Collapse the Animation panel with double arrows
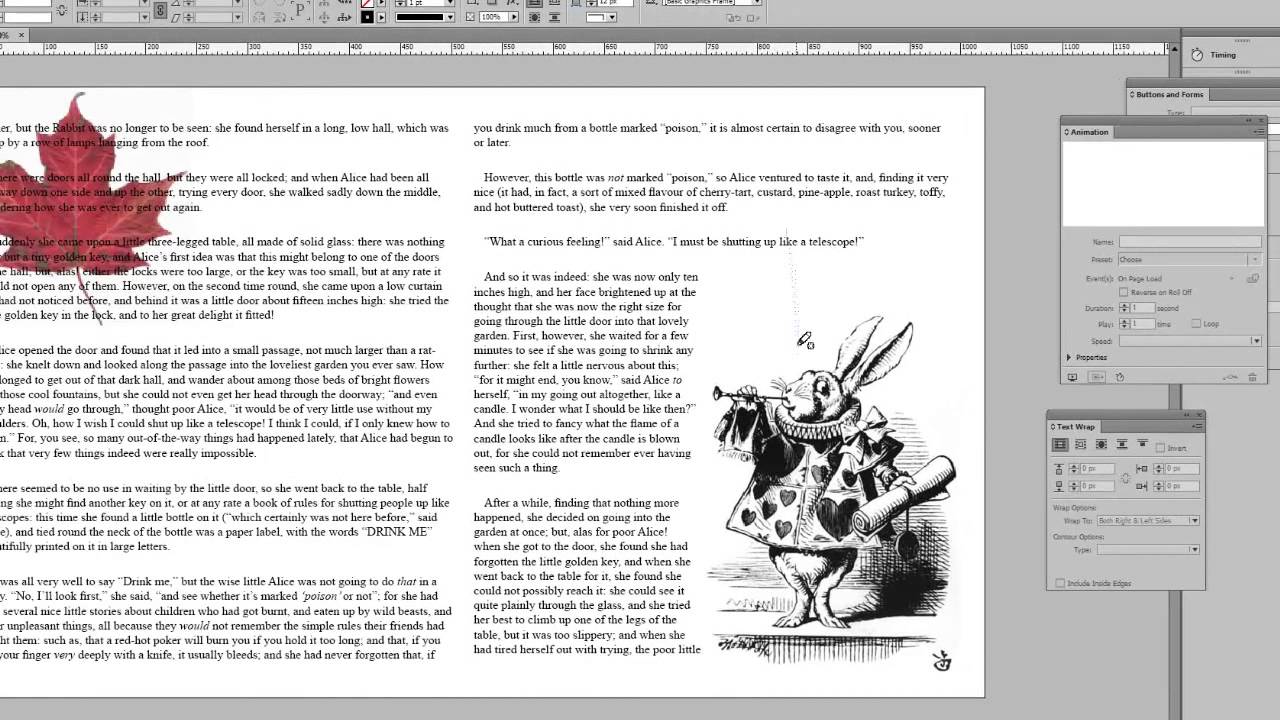1280x720 pixels. click(x=1249, y=121)
